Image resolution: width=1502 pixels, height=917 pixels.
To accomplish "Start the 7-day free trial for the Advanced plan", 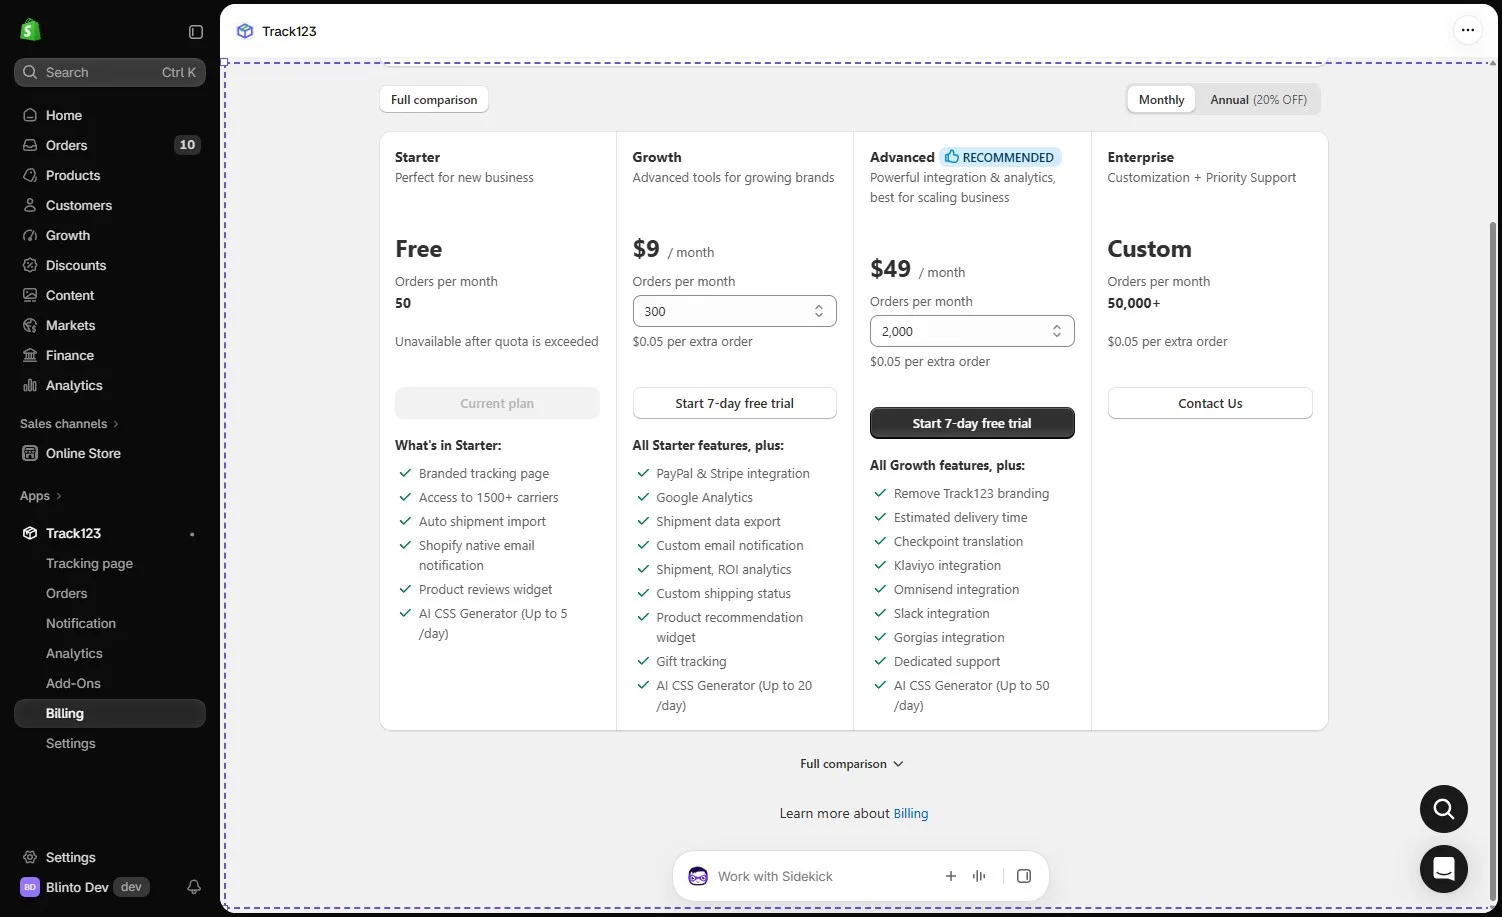I will tap(972, 423).
